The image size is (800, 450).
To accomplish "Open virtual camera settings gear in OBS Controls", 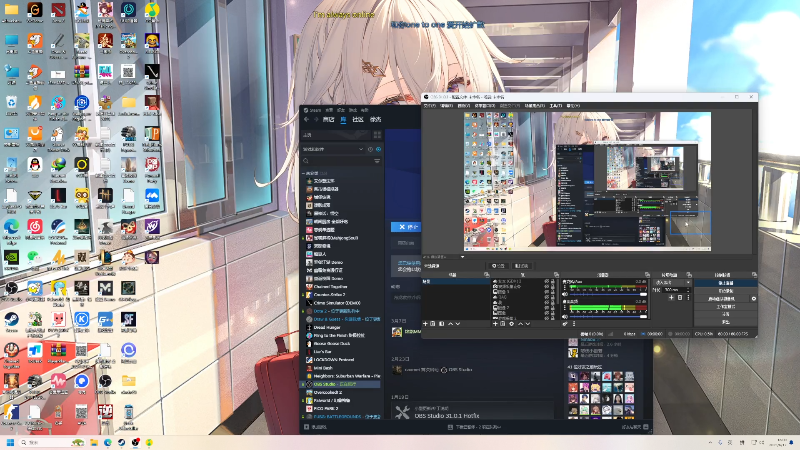I will pyautogui.click(x=754, y=298).
